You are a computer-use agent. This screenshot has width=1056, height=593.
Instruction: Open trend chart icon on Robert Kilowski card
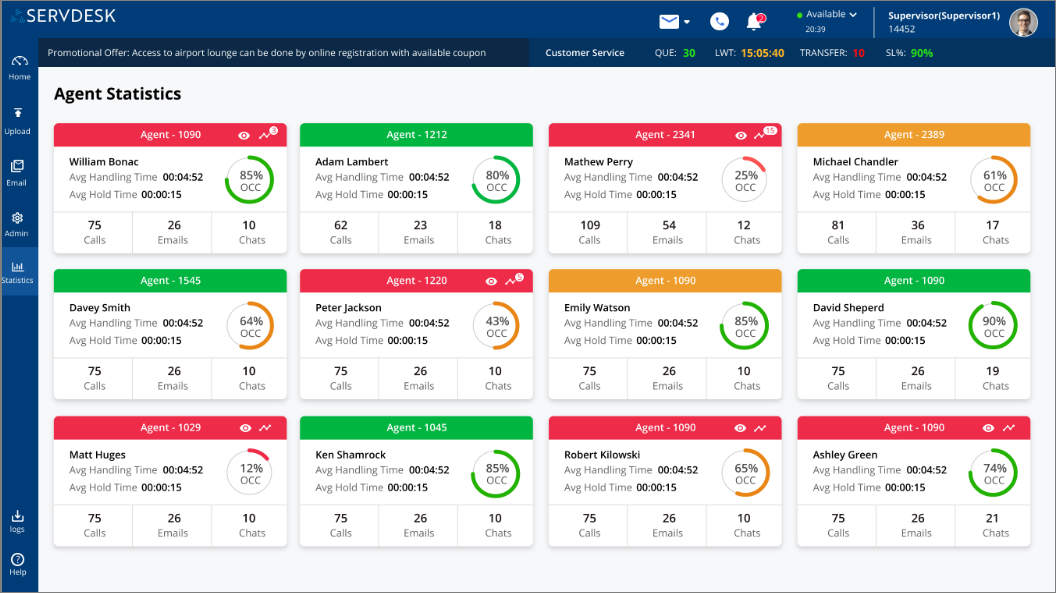(760, 428)
